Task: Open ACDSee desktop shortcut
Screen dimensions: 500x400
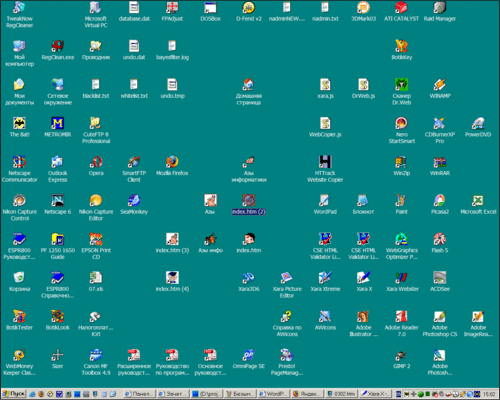Action: 440,277
